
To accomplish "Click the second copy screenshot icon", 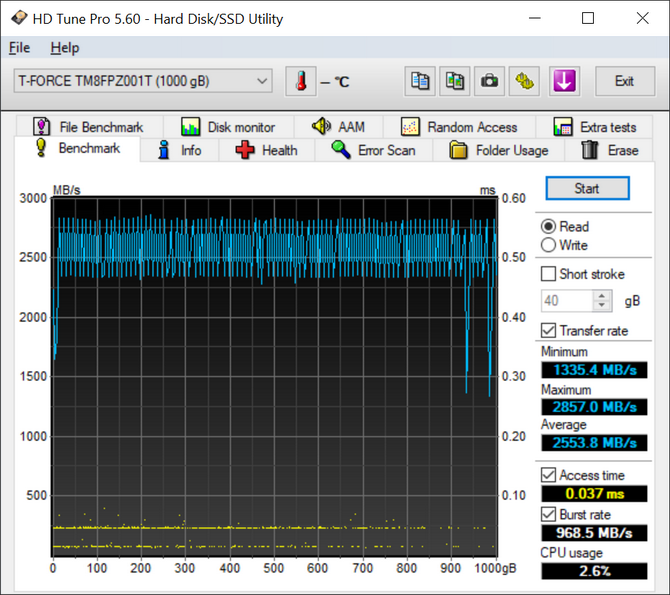I will pyautogui.click(x=455, y=81).
